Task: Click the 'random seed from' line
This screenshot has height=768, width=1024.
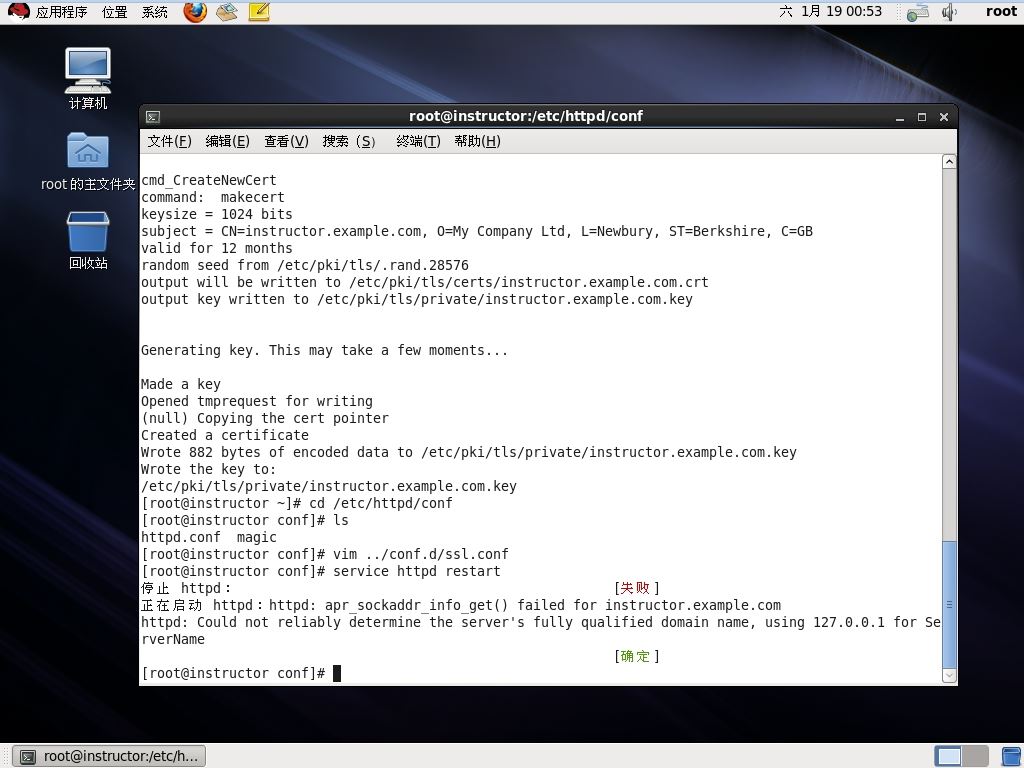Action: [305, 265]
